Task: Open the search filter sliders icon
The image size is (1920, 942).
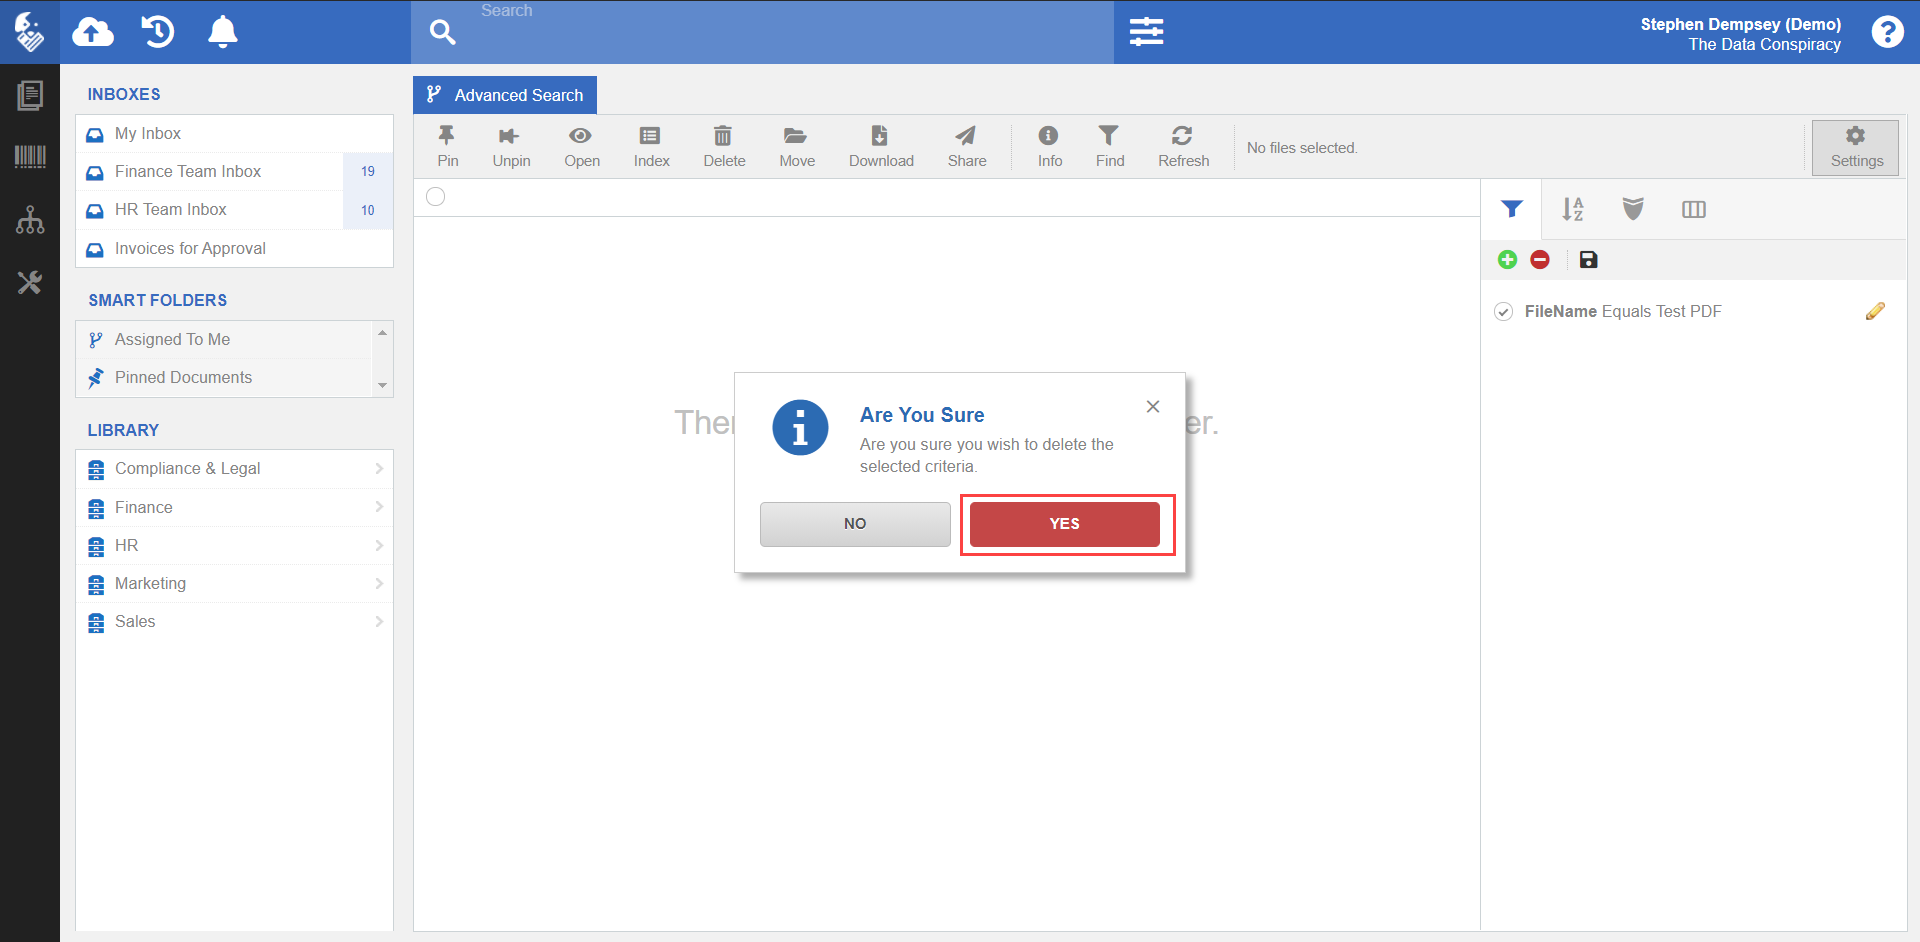Action: (1146, 32)
